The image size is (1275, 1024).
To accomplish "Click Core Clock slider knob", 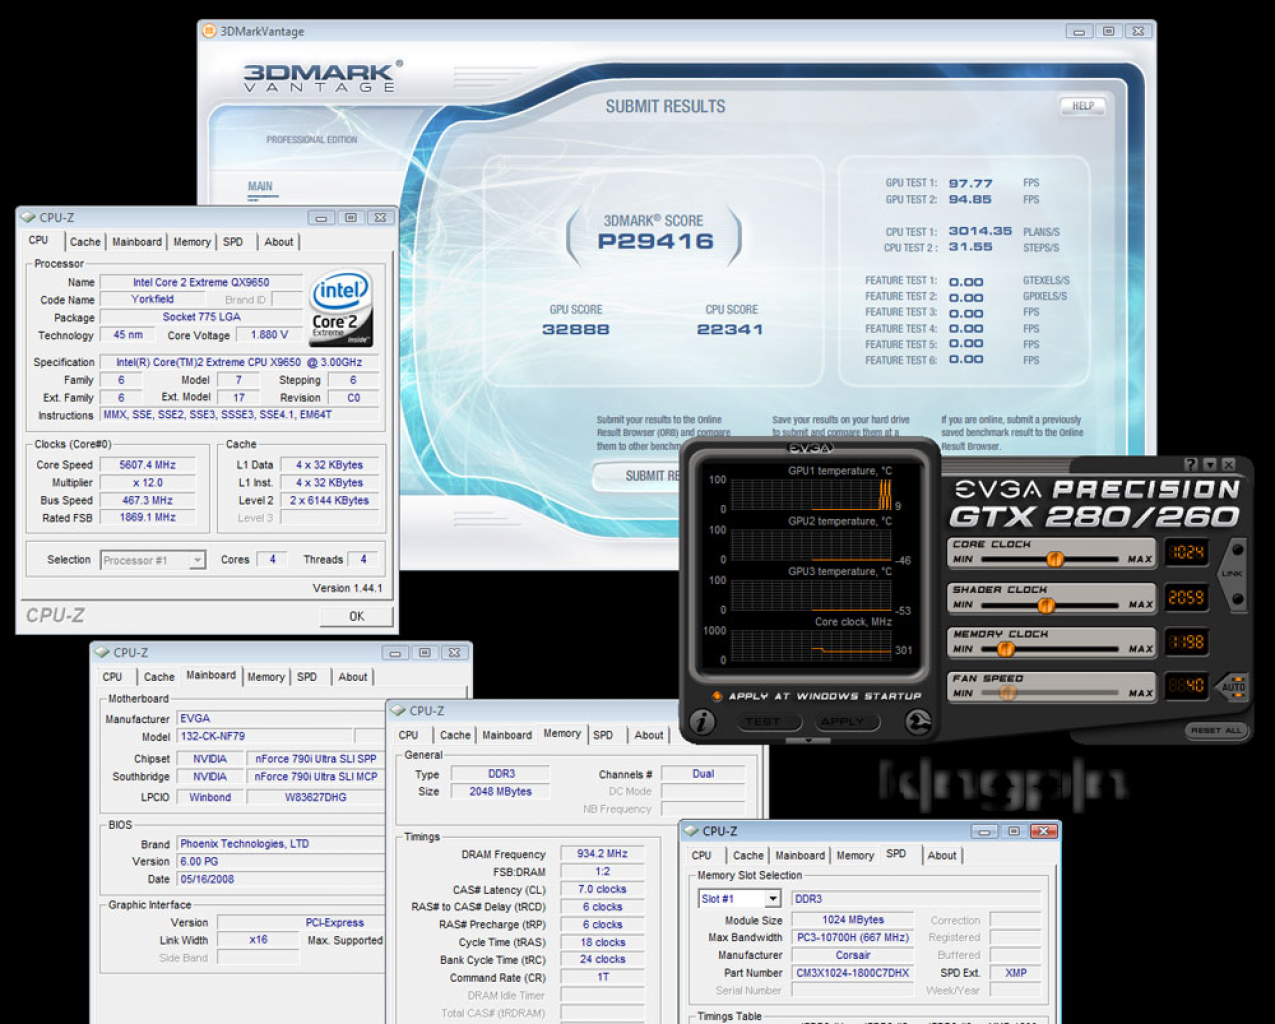I will point(1054,559).
